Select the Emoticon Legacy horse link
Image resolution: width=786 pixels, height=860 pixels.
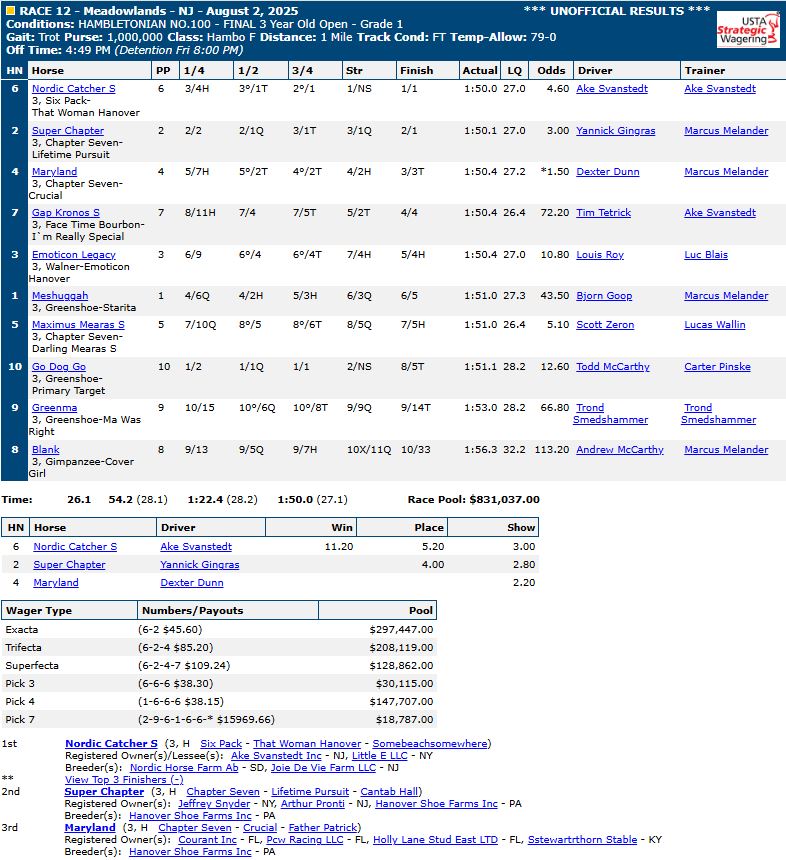point(74,255)
